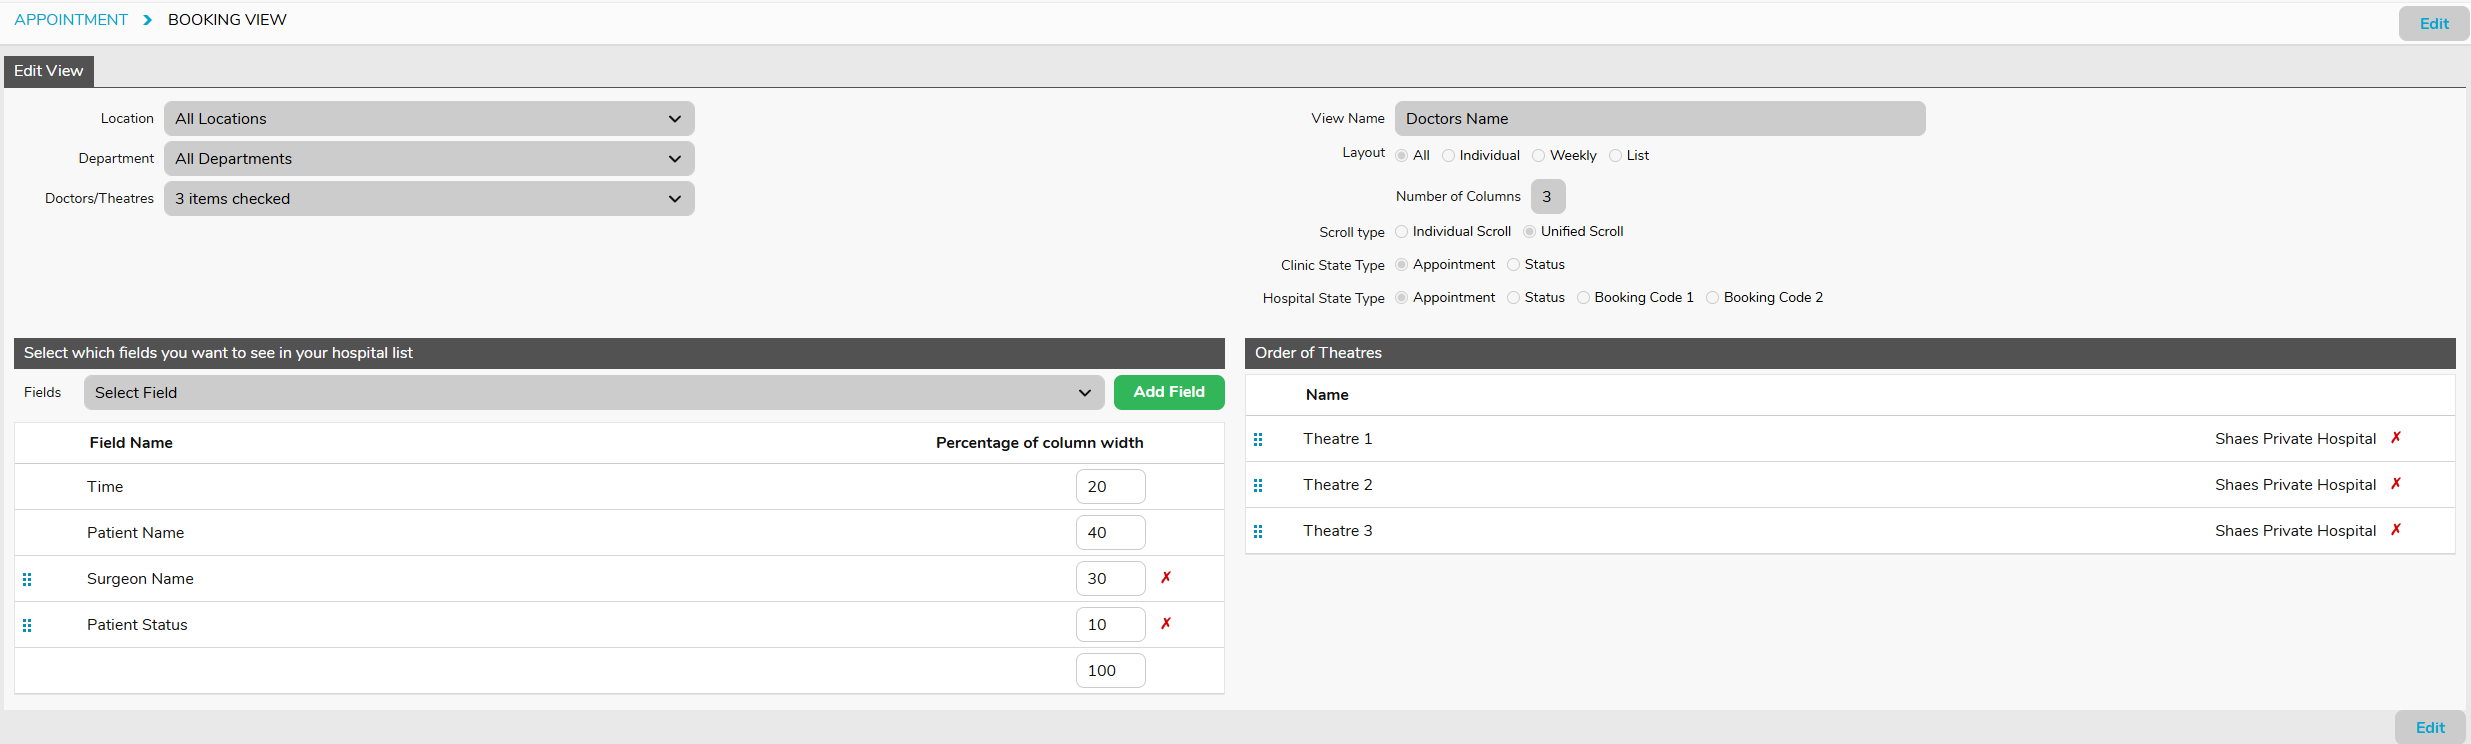The width and height of the screenshot is (2471, 744).
Task: Expand the Department dropdown
Action: click(x=429, y=158)
